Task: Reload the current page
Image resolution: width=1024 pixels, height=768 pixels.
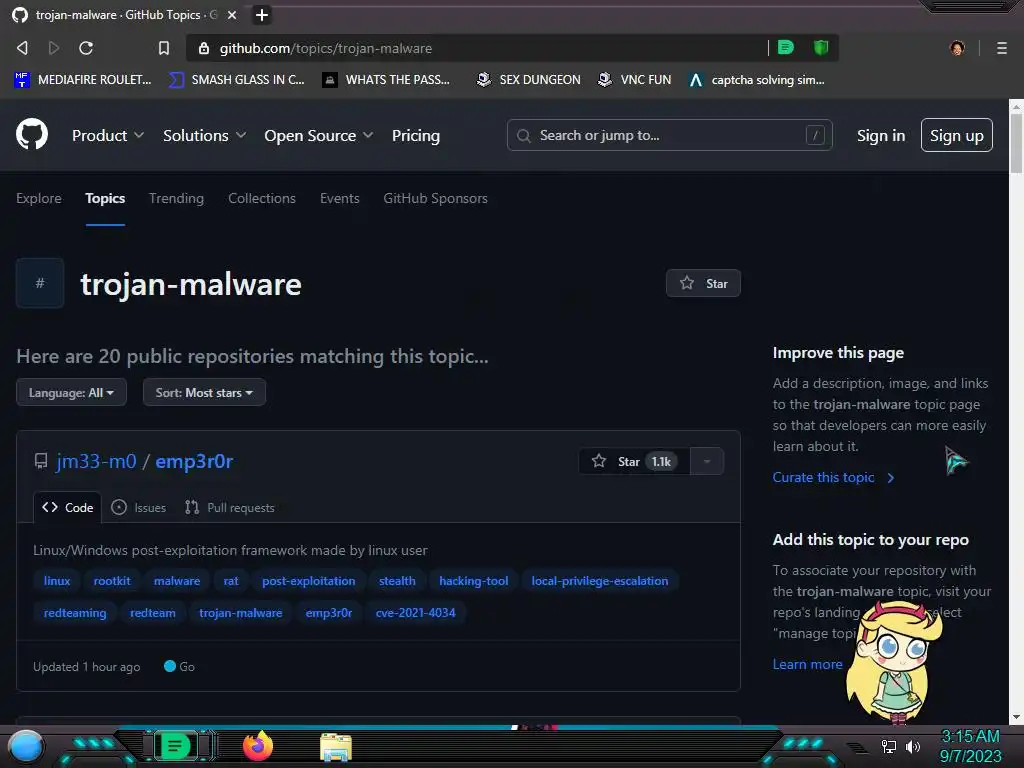Action: click(86, 48)
